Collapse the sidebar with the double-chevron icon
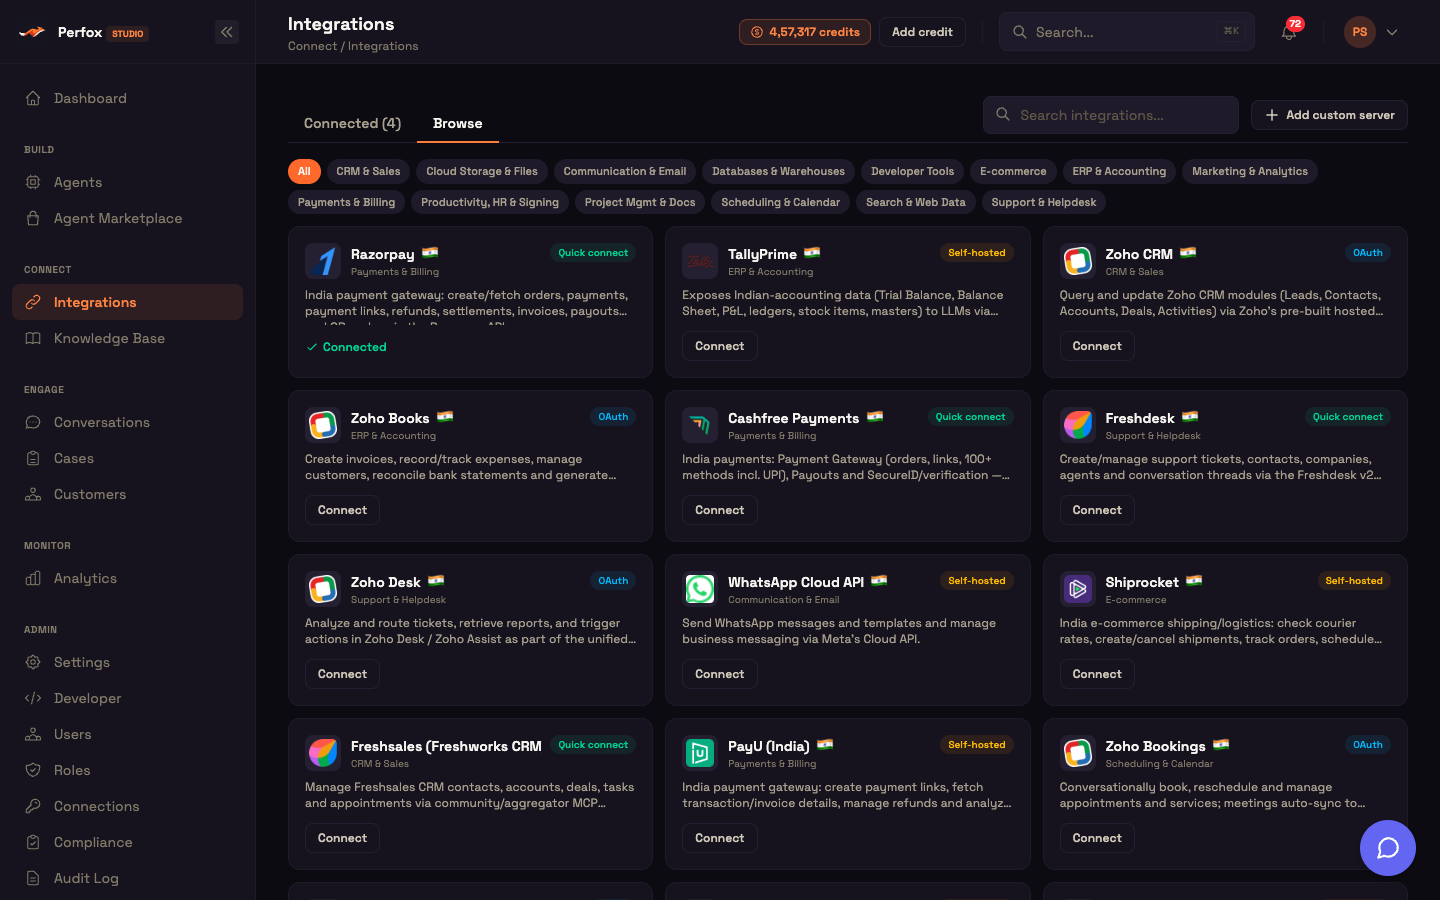The height and width of the screenshot is (900, 1440). (227, 32)
